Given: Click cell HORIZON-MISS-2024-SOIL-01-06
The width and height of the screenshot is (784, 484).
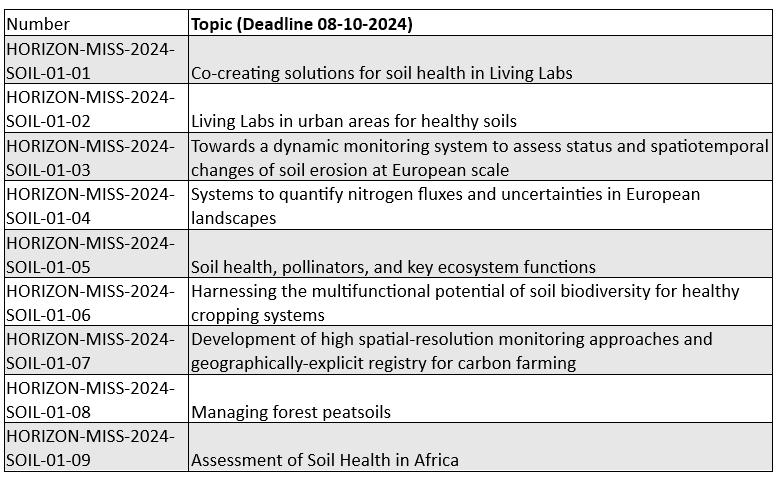Looking at the screenshot, I should (96, 302).
